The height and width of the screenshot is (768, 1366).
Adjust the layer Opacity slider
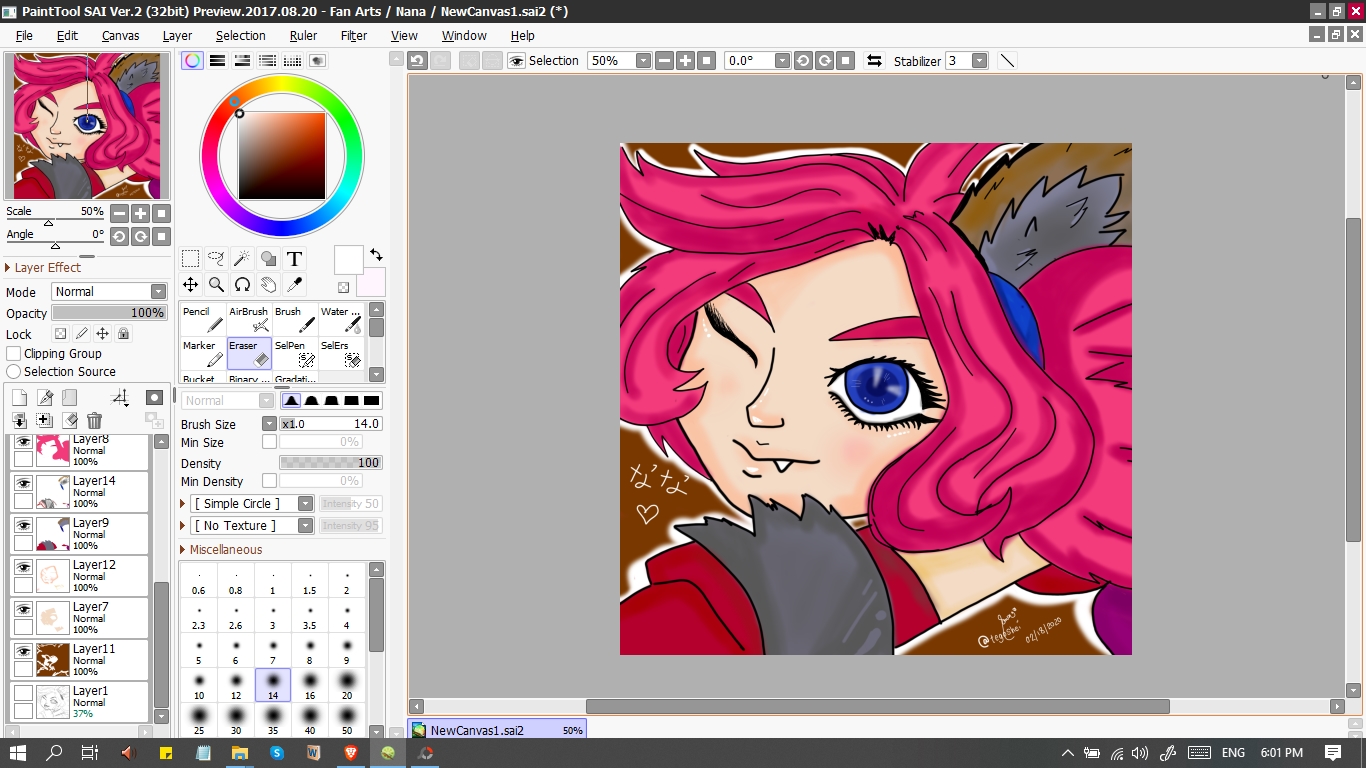(x=109, y=313)
